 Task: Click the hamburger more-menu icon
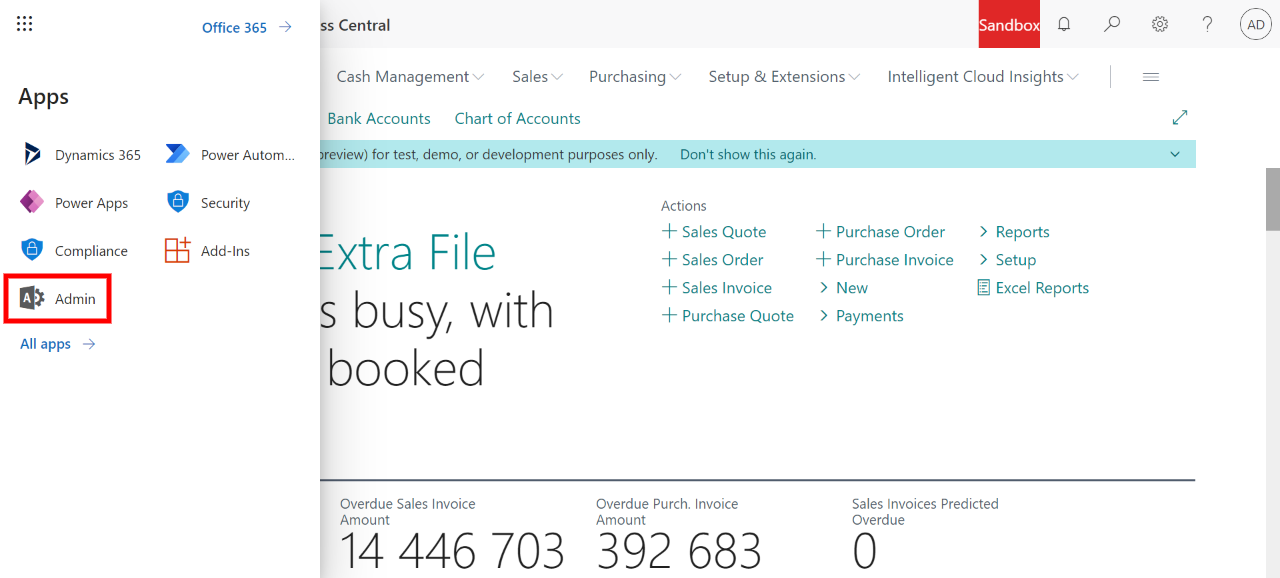[1151, 77]
